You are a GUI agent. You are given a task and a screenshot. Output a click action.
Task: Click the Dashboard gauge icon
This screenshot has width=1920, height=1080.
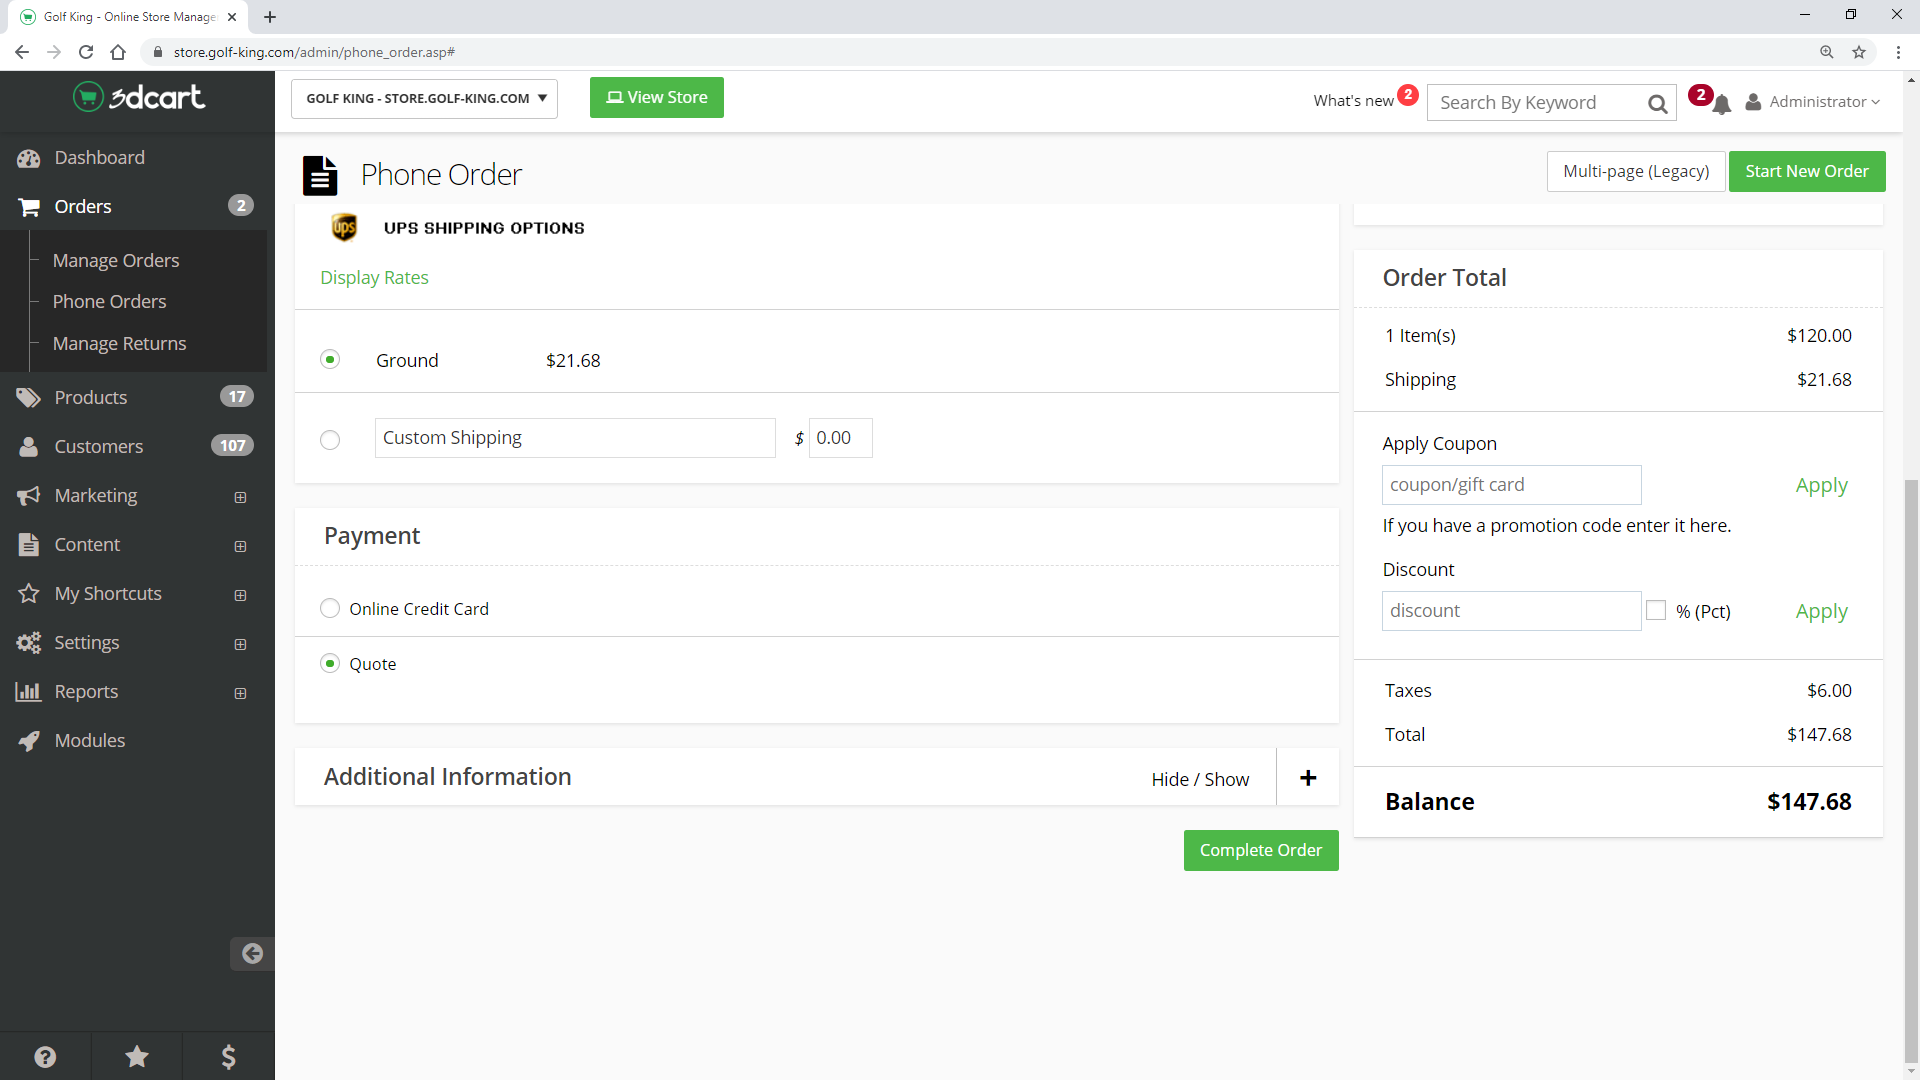29,158
